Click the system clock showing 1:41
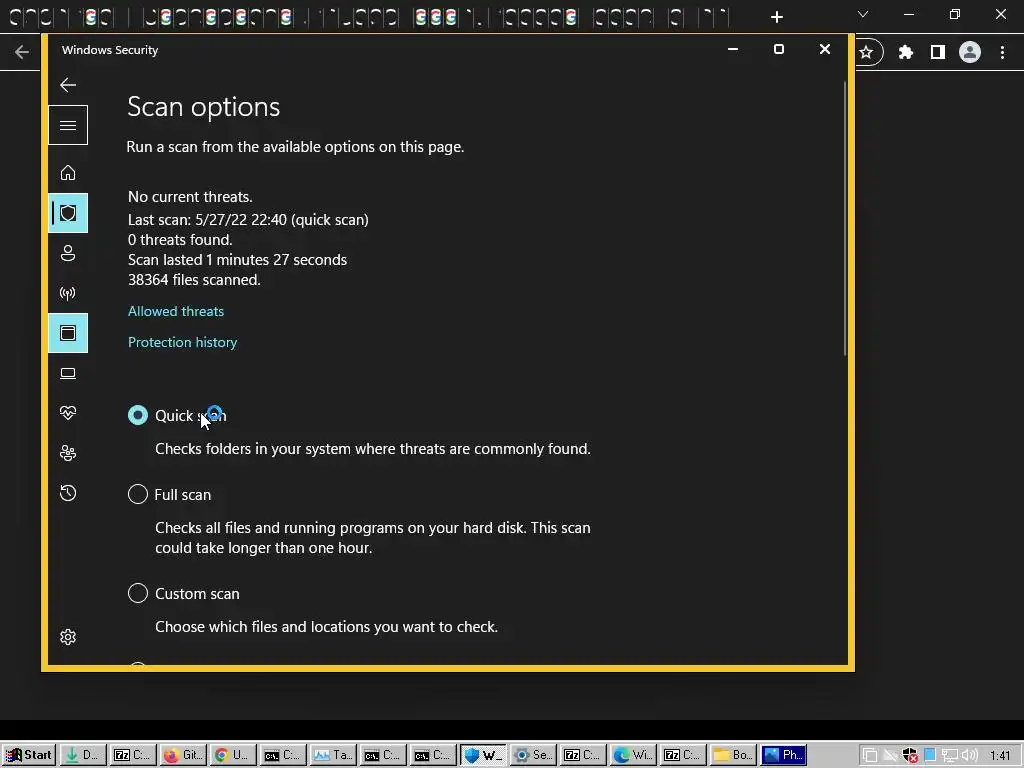The height and width of the screenshot is (768, 1024). pyautogui.click(x=999, y=756)
